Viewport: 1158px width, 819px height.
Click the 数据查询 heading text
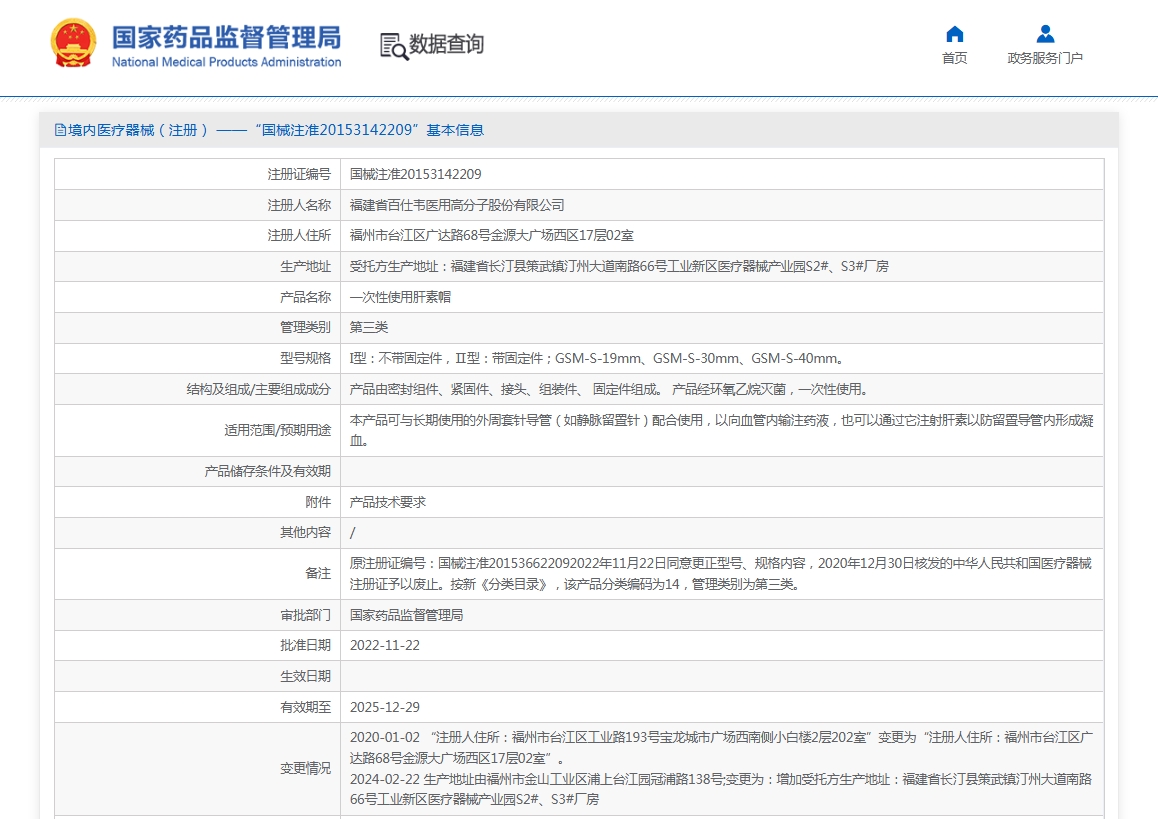[447, 44]
